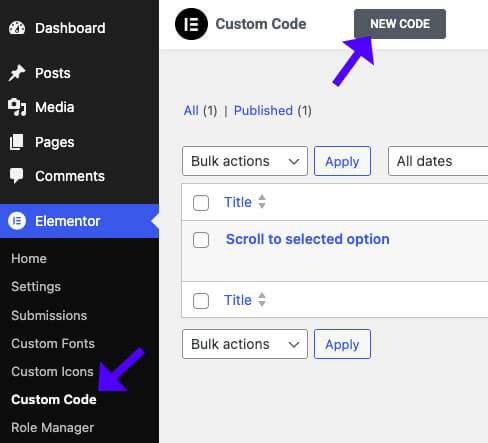The width and height of the screenshot is (488, 443).
Task: Sort by top Title column arrows
Action: tap(262, 202)
